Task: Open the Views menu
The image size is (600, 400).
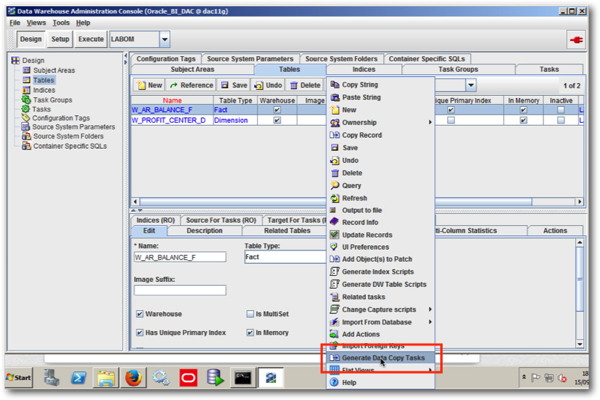Action: [x=36, y=23]
